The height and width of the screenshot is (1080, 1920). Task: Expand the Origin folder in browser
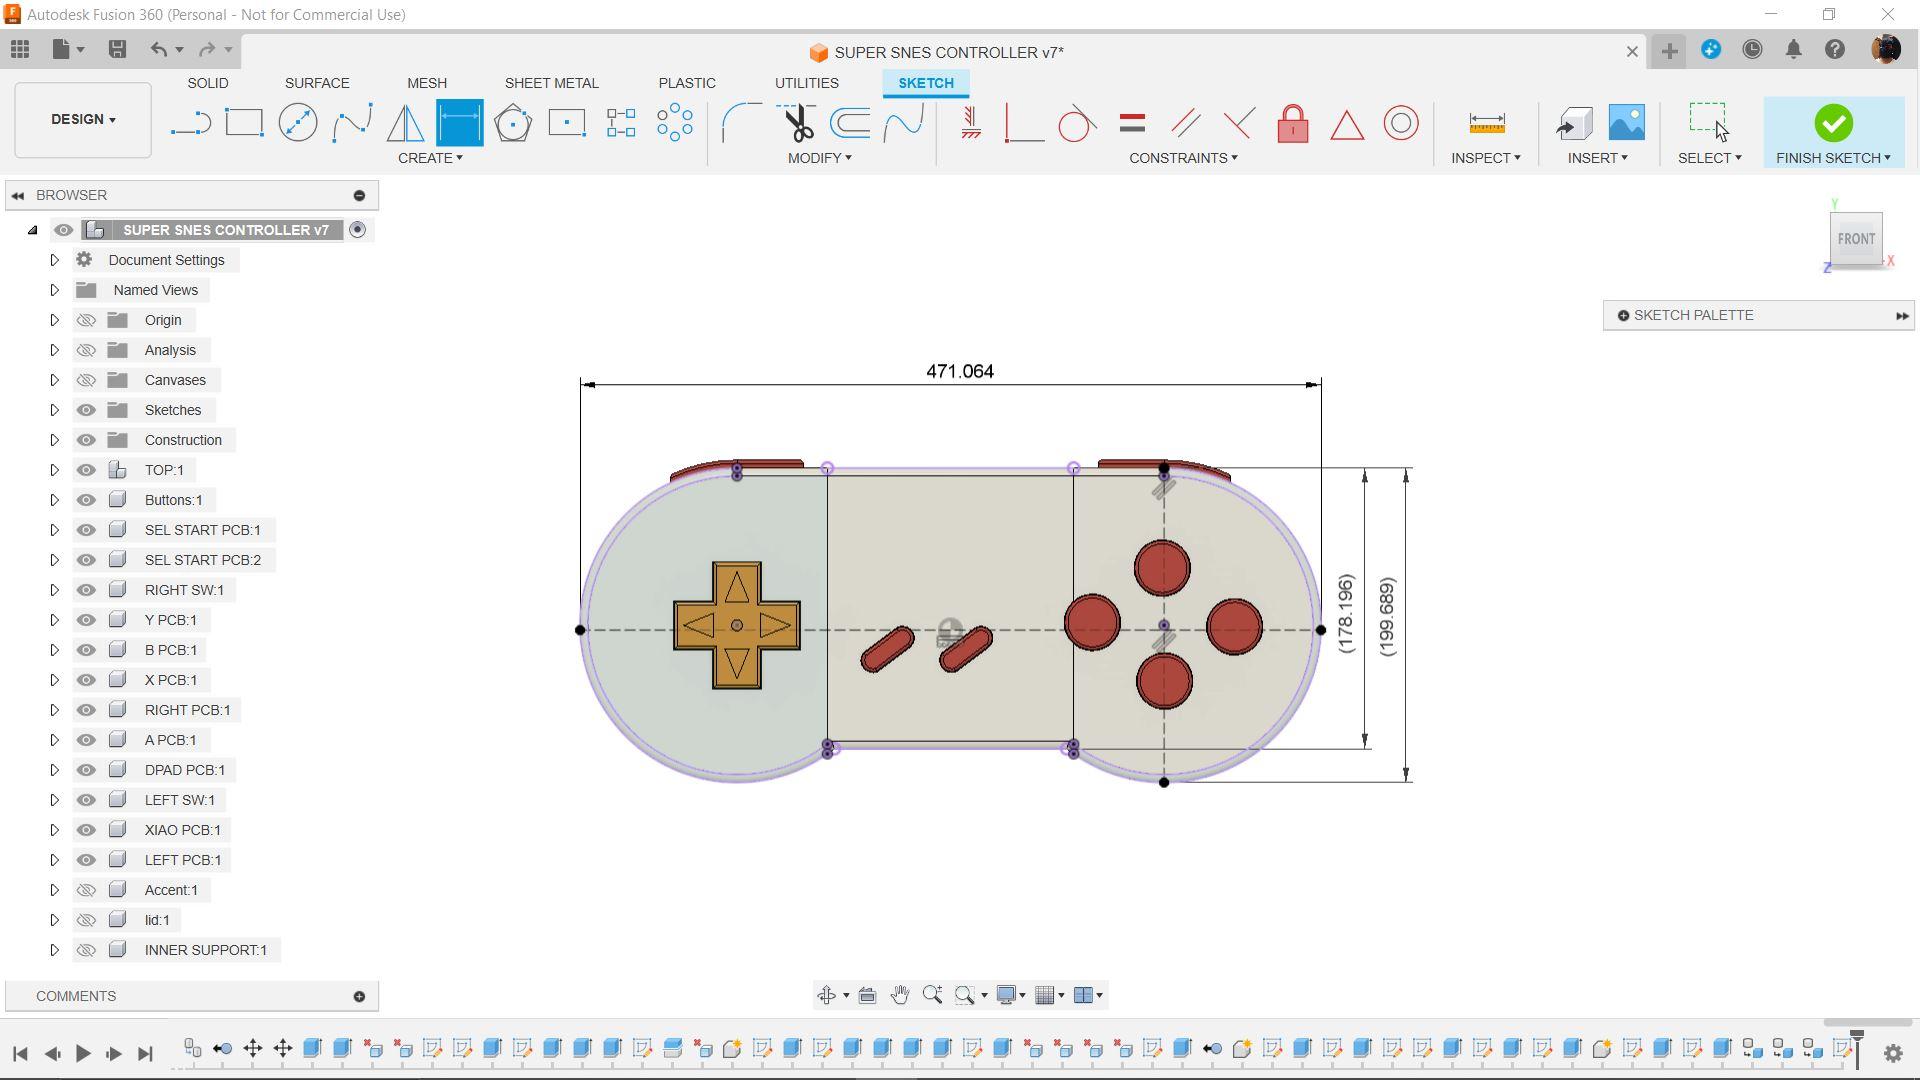point(54,318)
